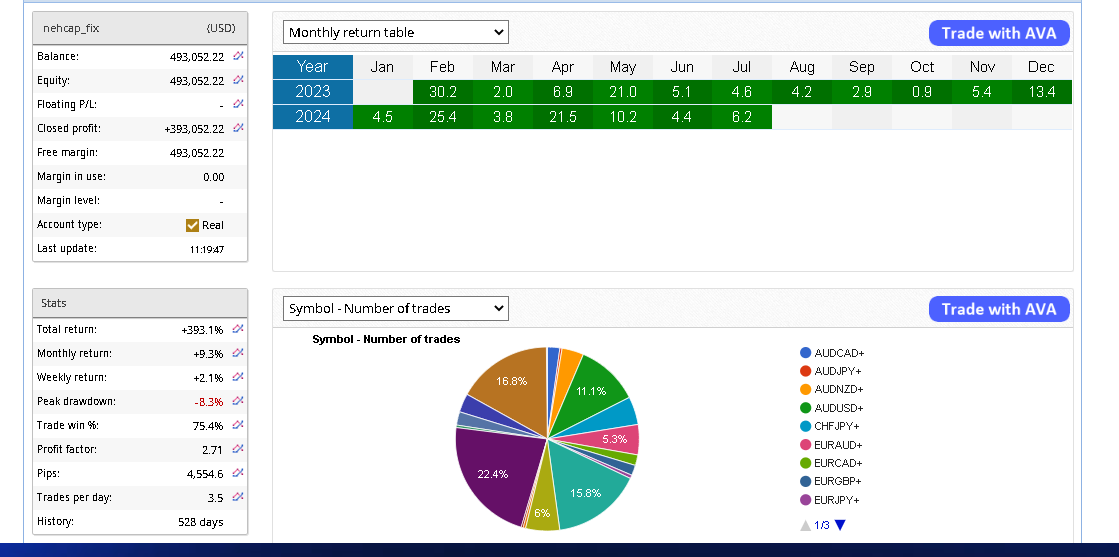
Task: Click the top Trade with AVA button
Action: coord(998,33)
